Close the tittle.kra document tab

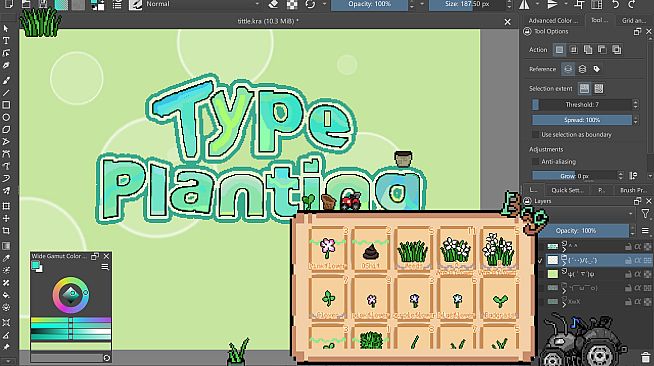coord(507,22)
